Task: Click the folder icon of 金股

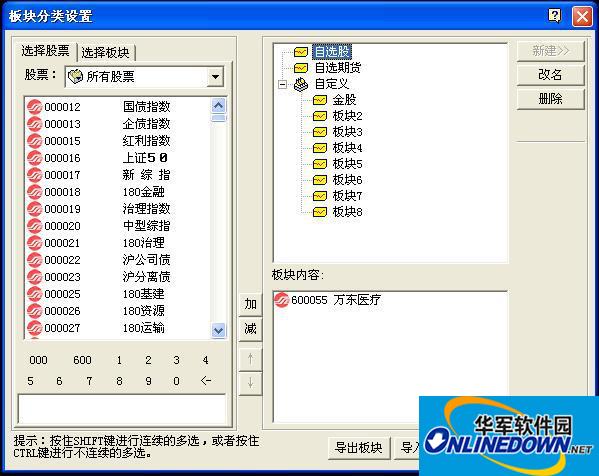Action: (x=320, y=100)
